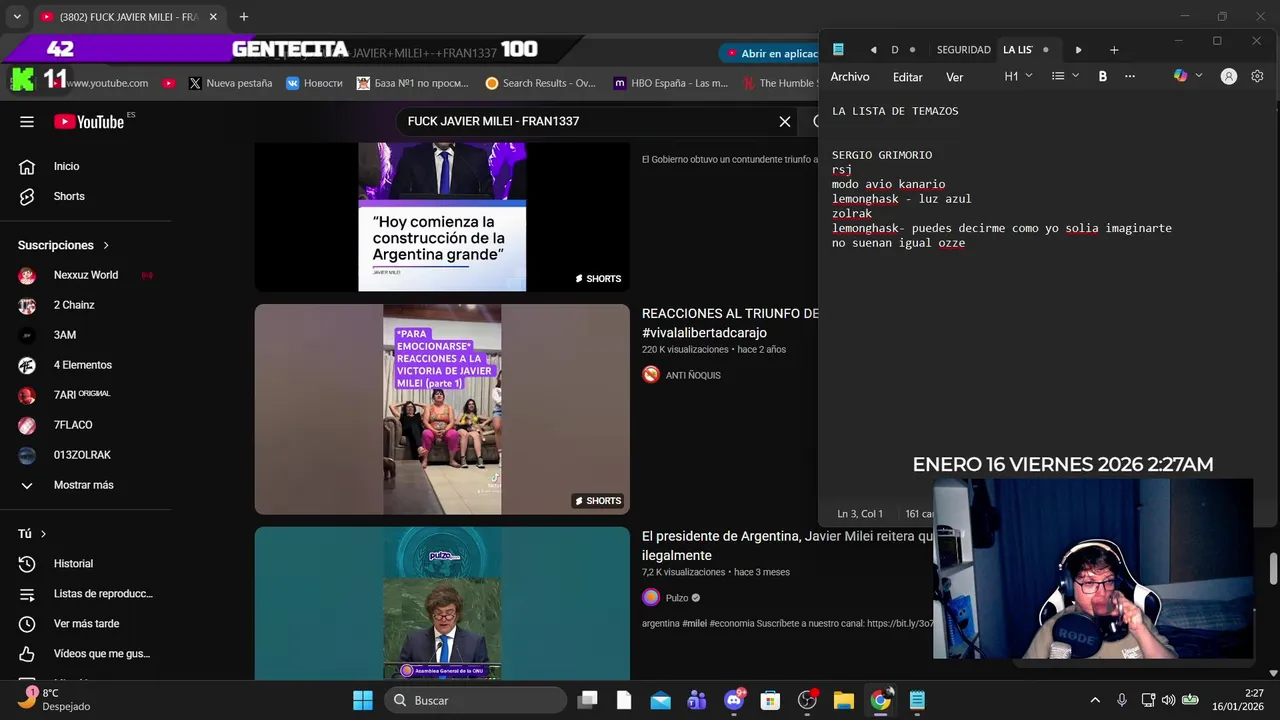Go to the YouTube logo home
The image size is (1280, 720).
click(90, 122)
